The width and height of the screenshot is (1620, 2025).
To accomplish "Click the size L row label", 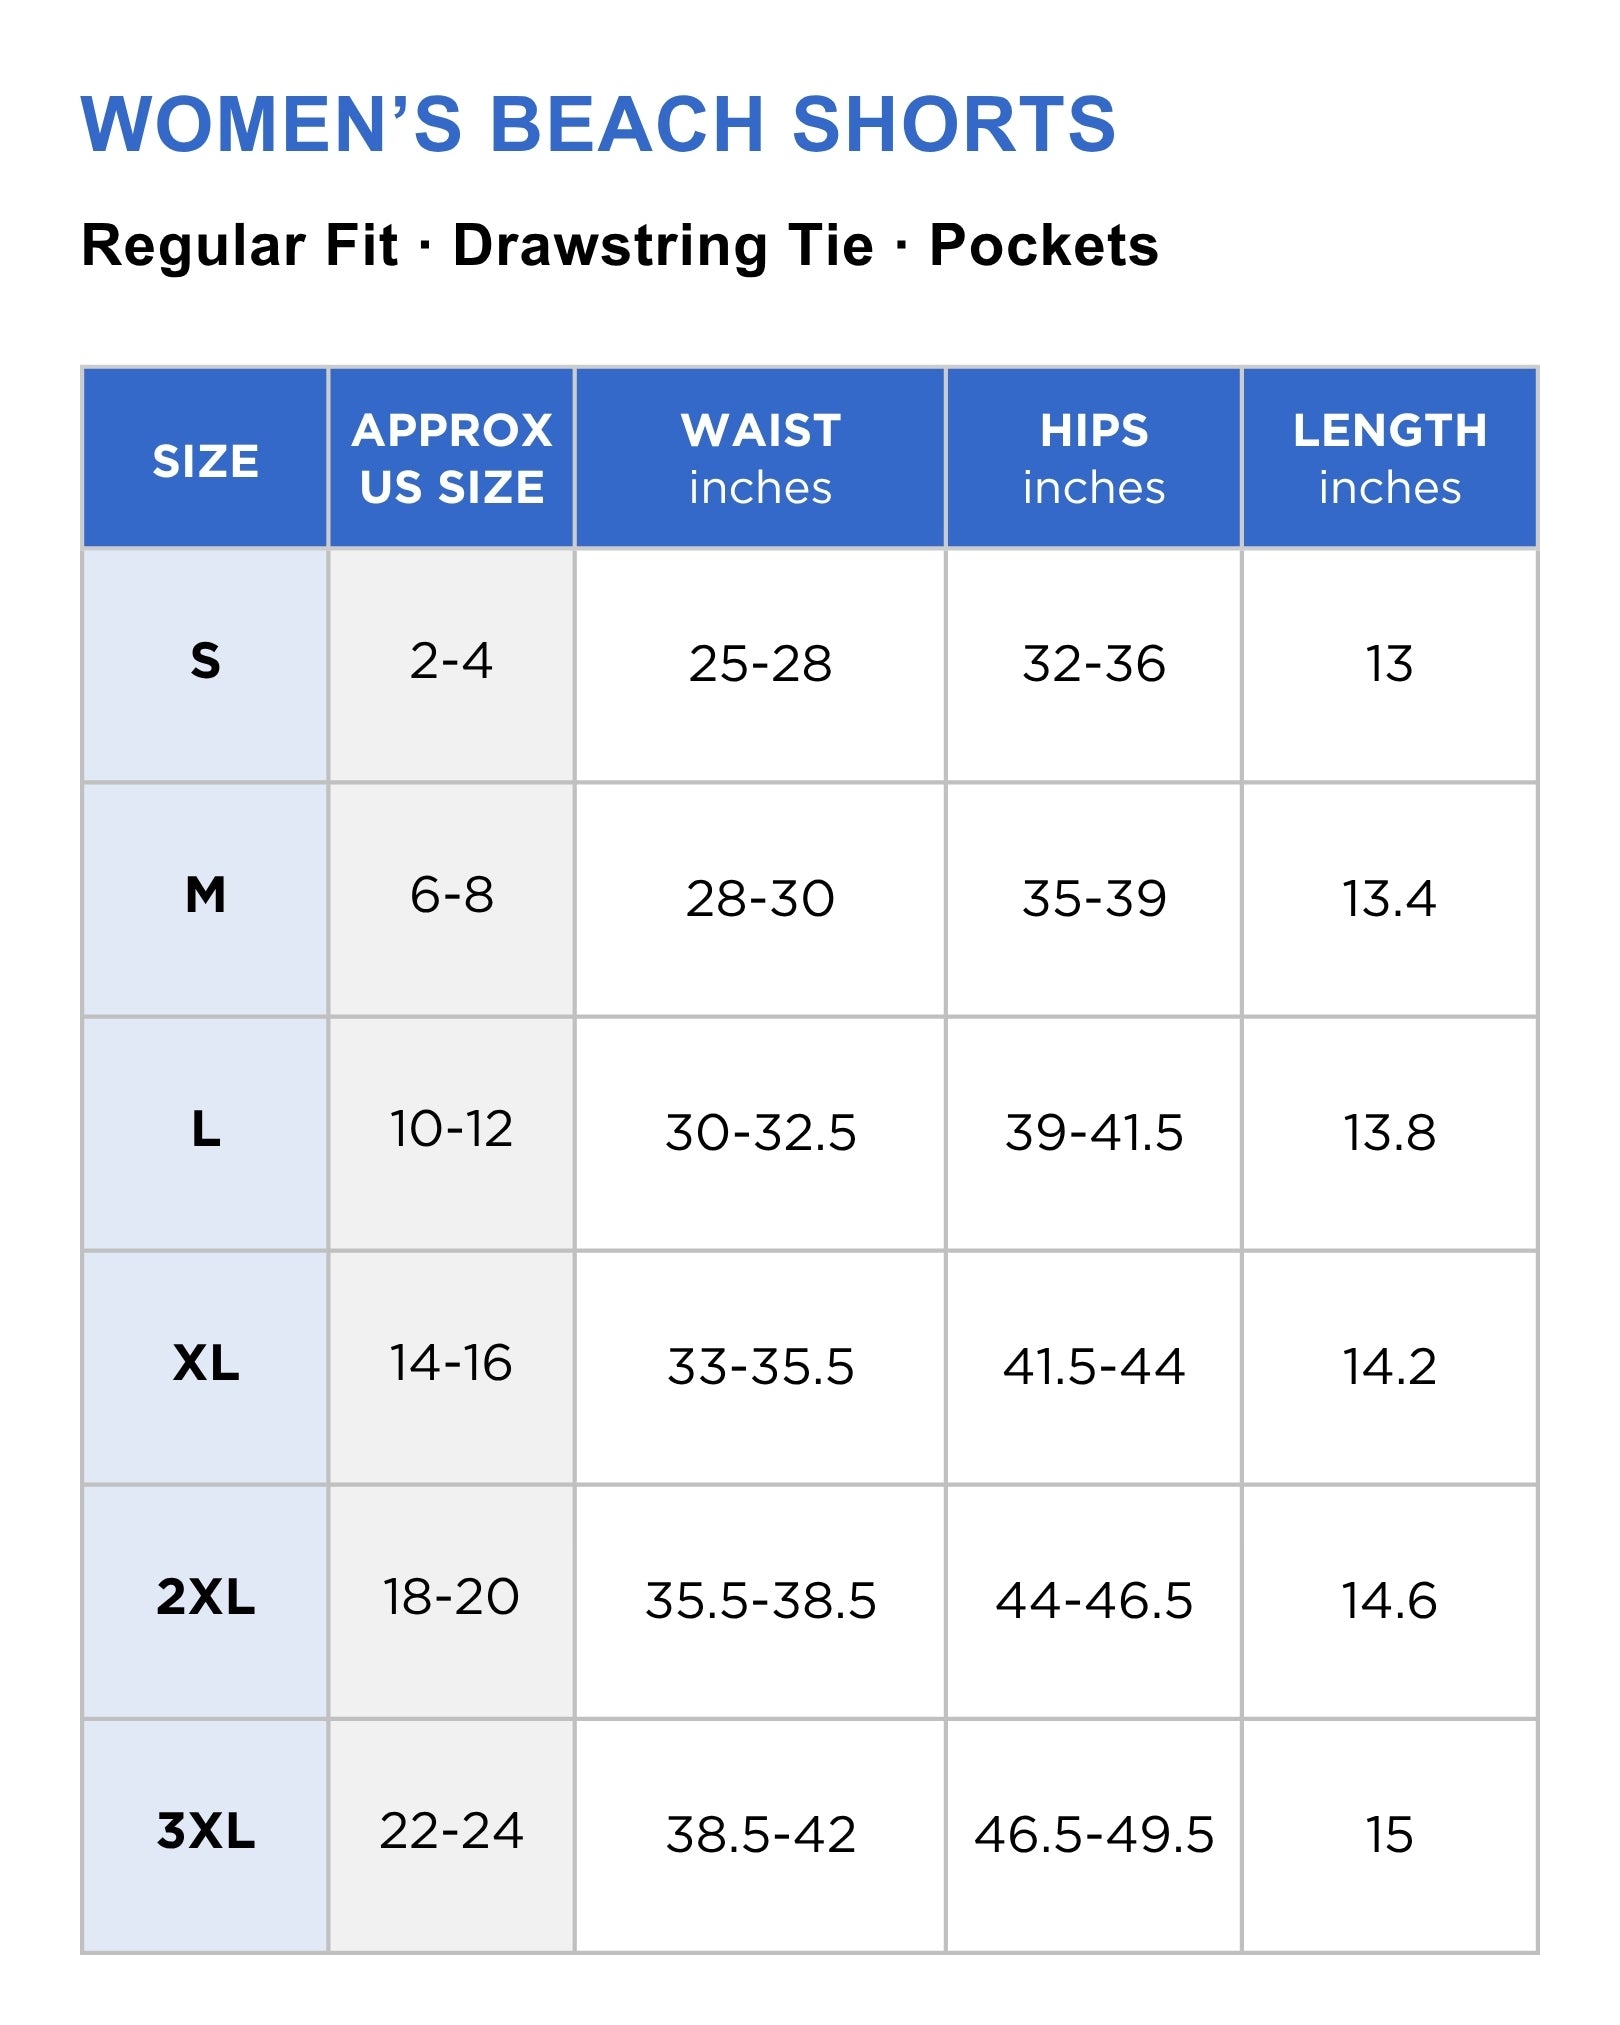I will pyautogui.click(x=205, y=1134).
